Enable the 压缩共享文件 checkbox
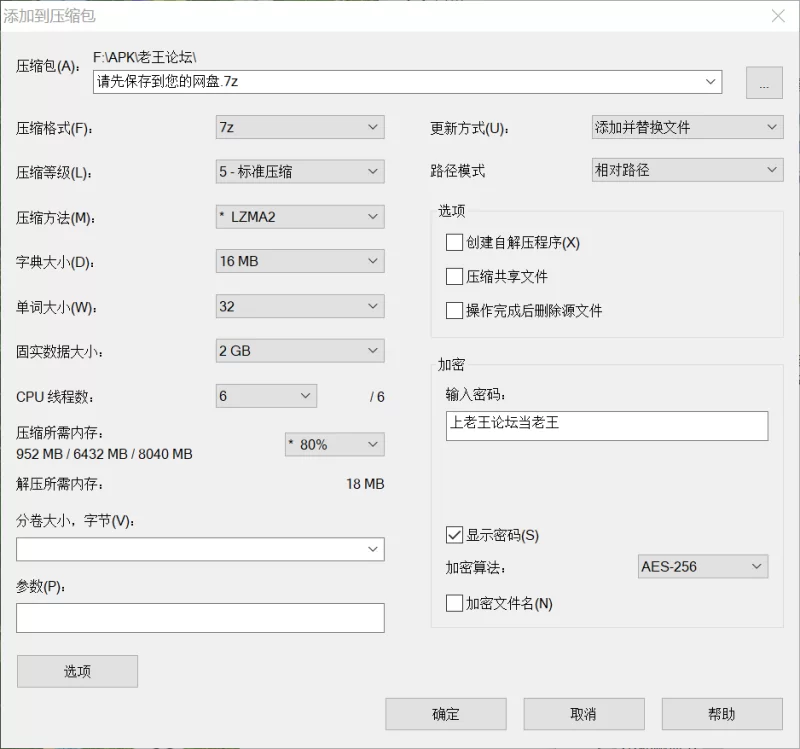This screenshot has height=749, width=800. tap(455, 276)
